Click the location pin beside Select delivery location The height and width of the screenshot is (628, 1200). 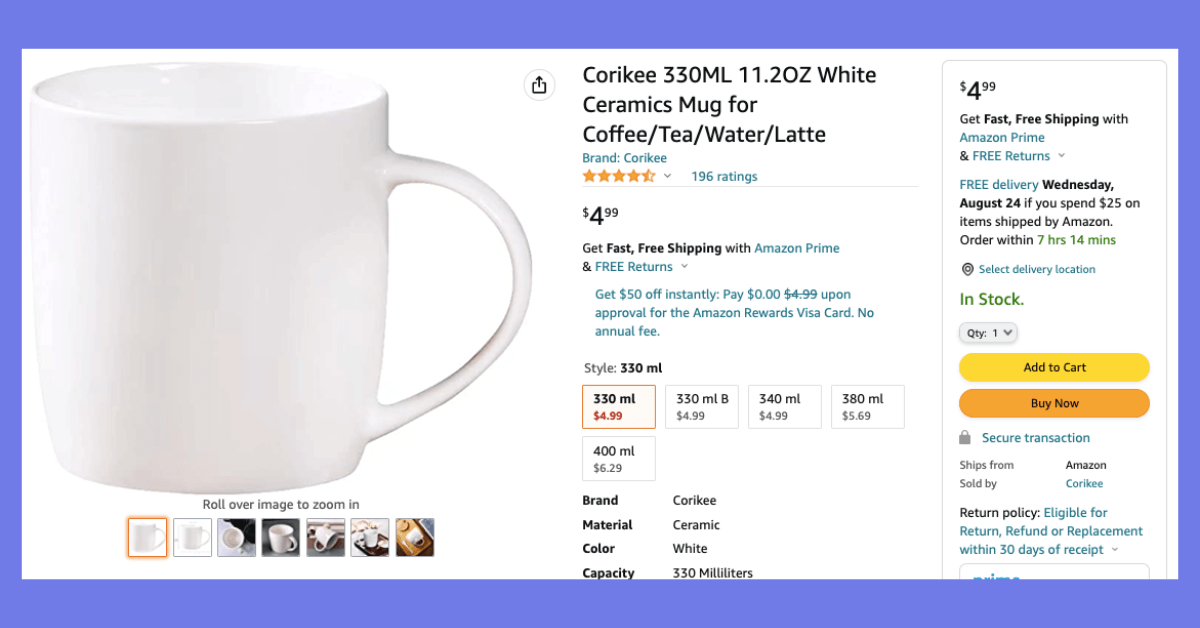(967, 269)
